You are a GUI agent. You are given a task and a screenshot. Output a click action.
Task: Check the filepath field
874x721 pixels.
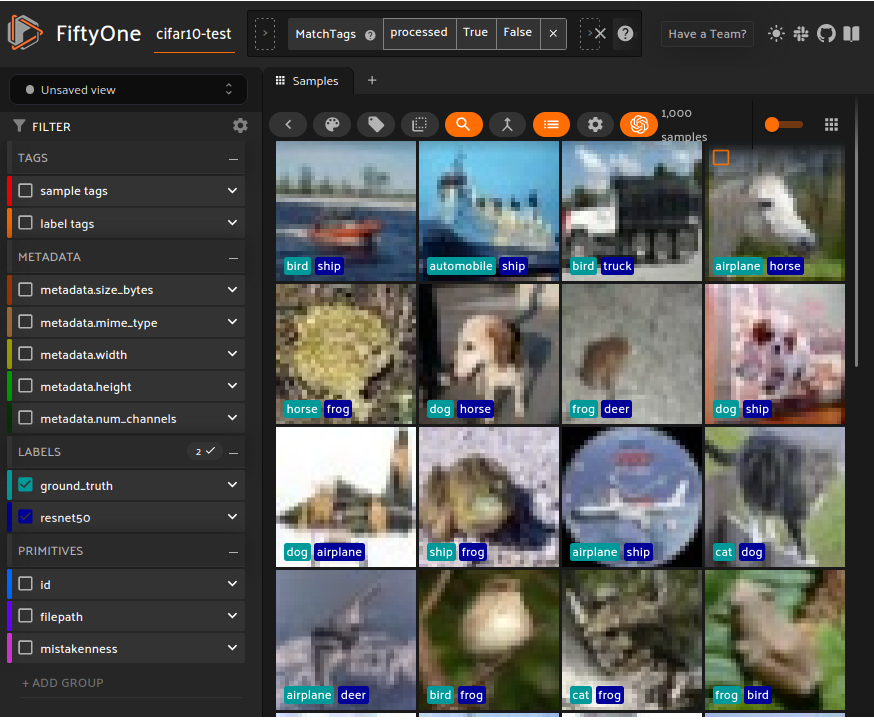pos(26,616)
